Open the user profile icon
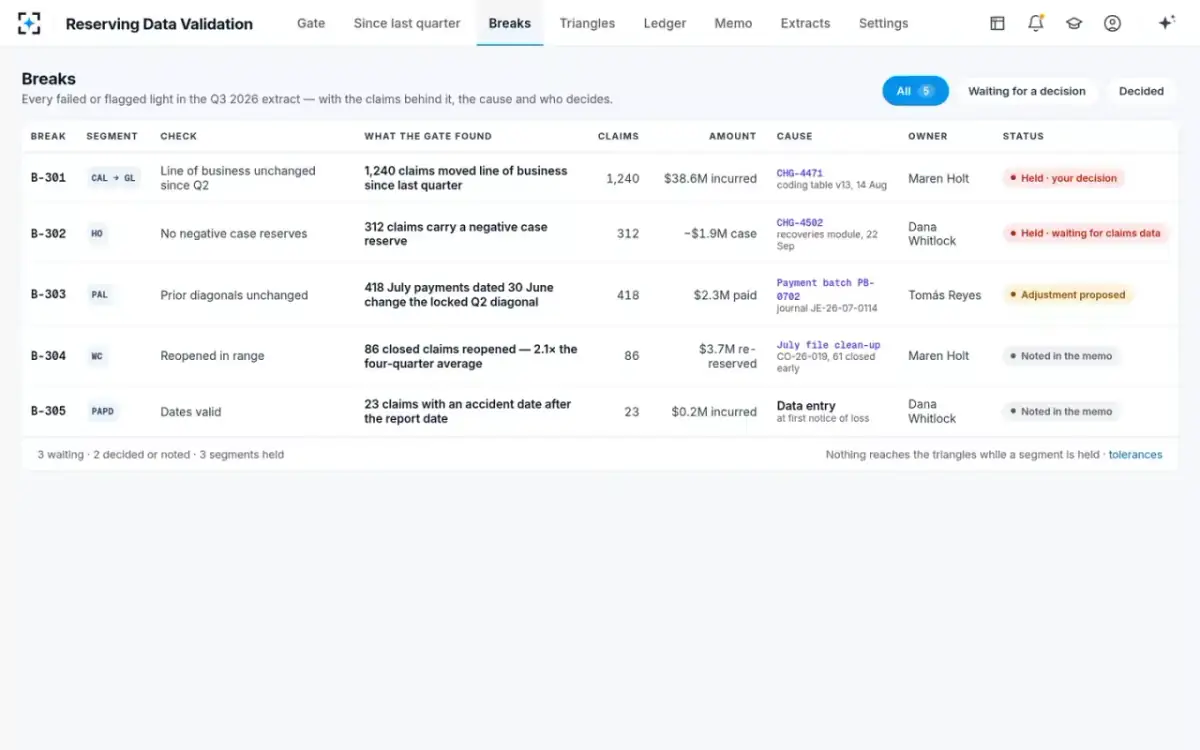 click(1112, 23)
